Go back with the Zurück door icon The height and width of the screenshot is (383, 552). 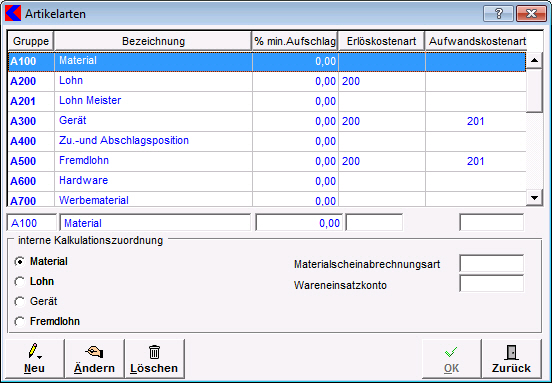[511, 358]
